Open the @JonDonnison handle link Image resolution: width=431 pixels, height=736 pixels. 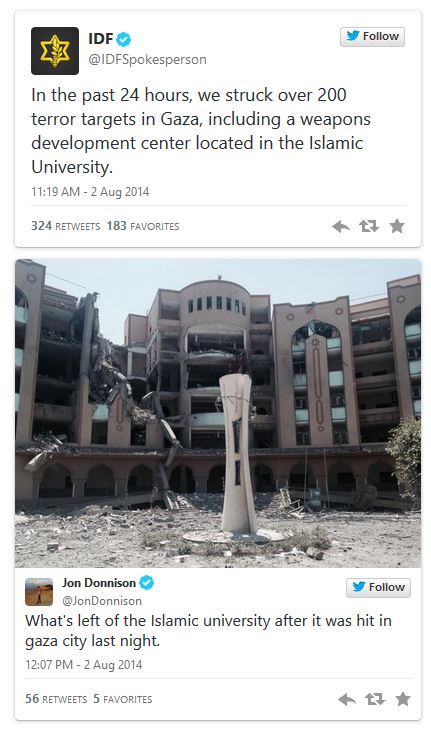(102, 601)
